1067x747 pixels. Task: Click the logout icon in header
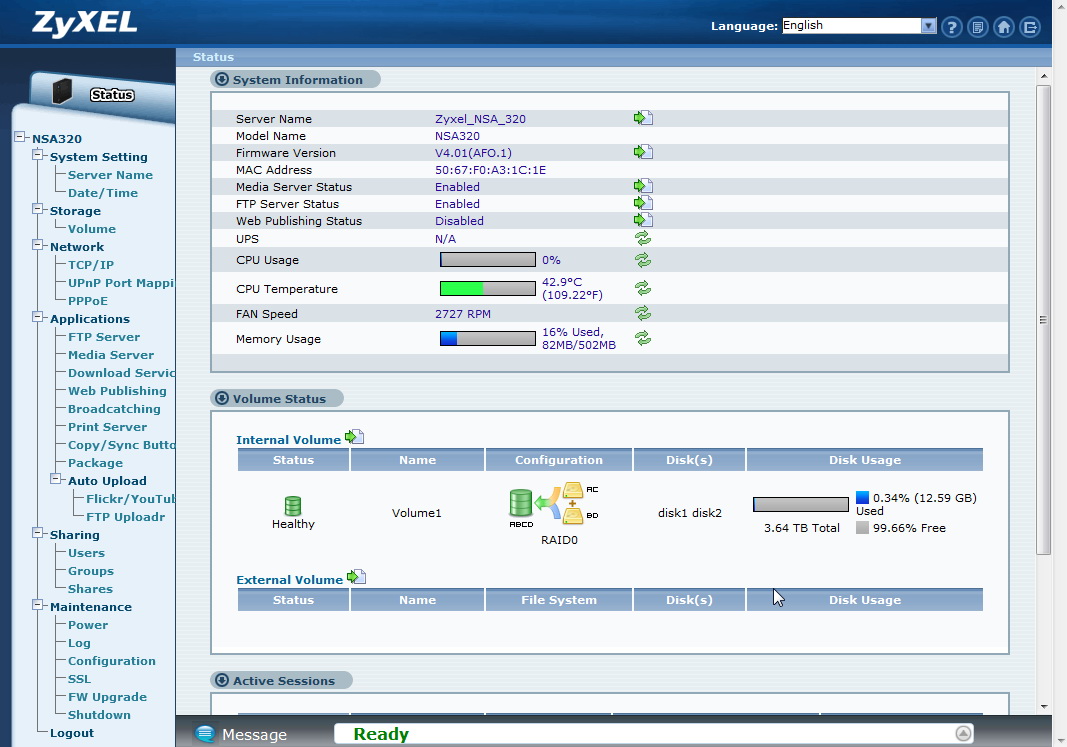click(1030, 27)
